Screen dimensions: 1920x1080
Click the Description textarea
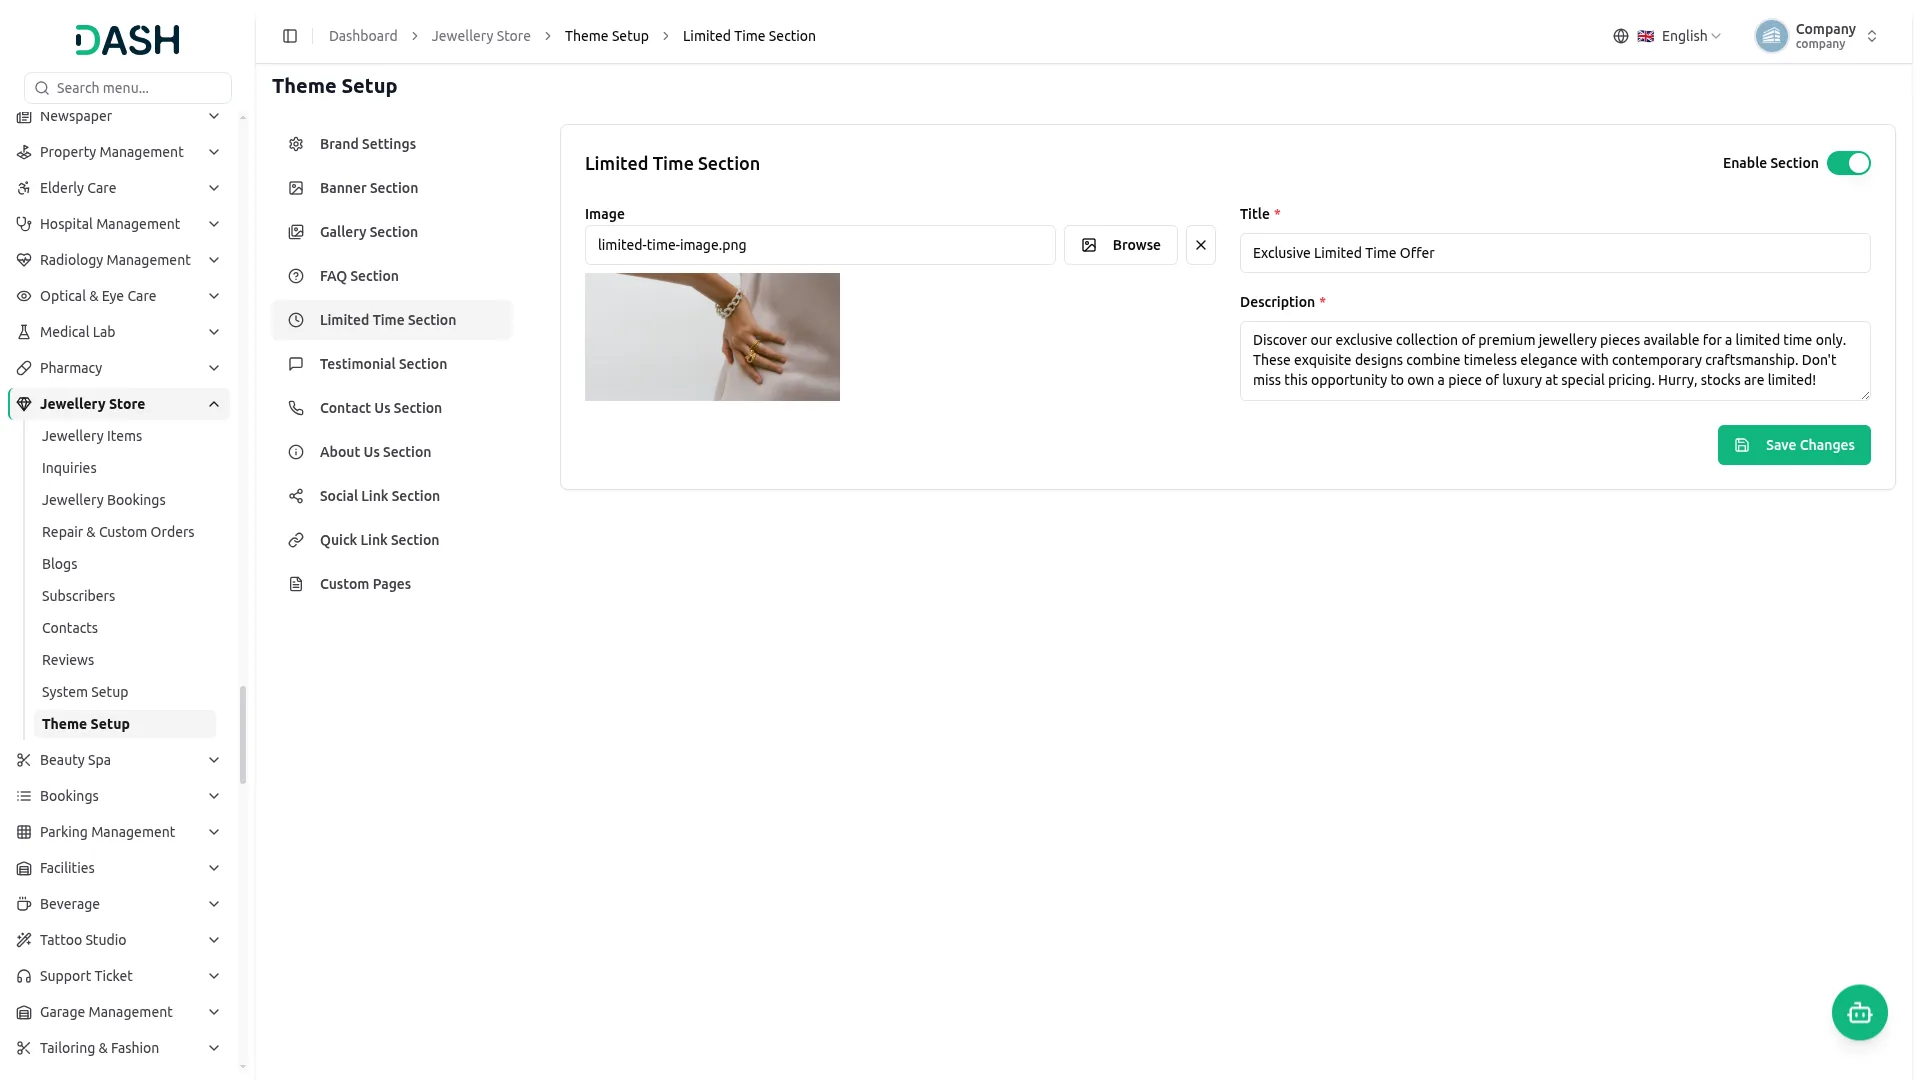1555,361
